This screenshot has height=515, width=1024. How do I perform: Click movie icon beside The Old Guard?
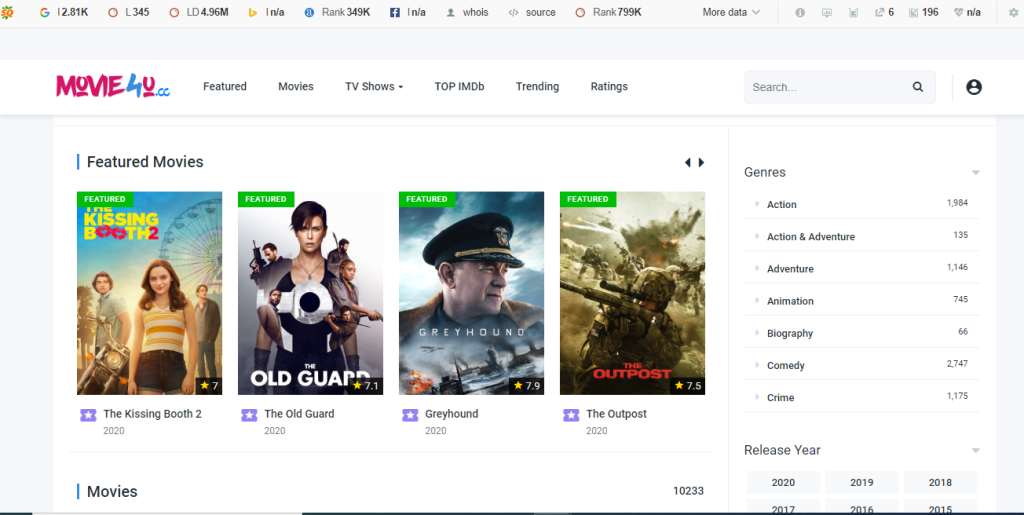click(249, 414)
